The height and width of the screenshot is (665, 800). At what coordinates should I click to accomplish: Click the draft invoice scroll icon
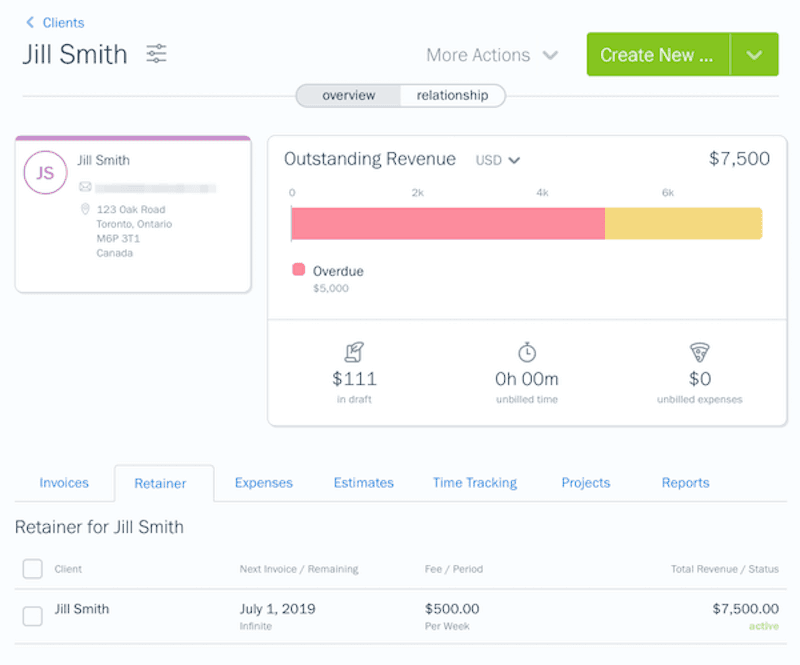pyautogui.click(x=354, y=352)
